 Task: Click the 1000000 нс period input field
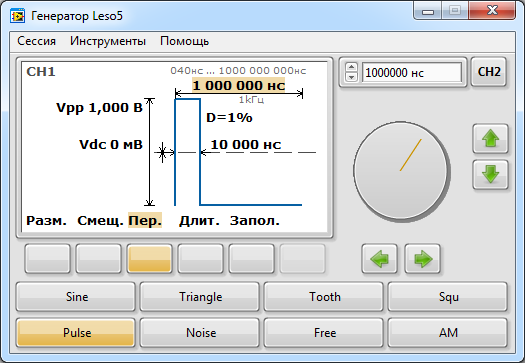(x=412, y=72)
